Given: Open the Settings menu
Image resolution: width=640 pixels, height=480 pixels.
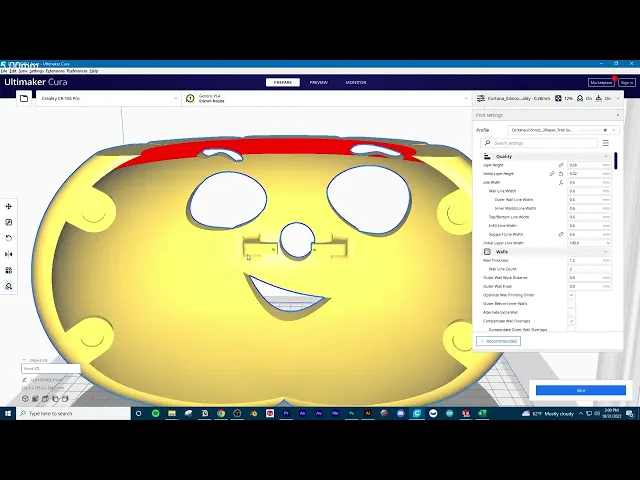Looking at the screenshot, I should pos(36,71).
